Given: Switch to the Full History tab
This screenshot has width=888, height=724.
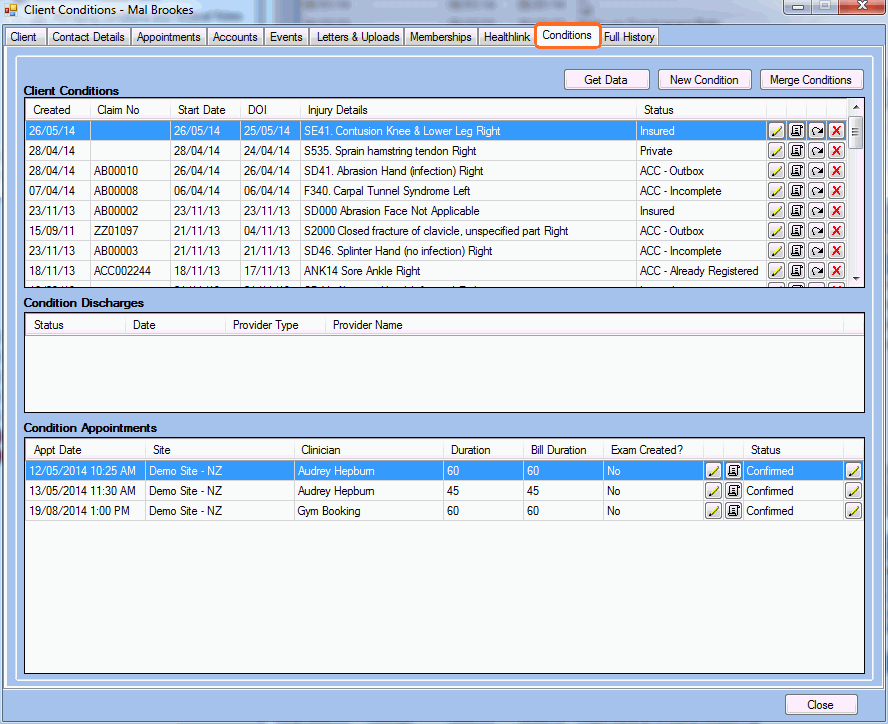Looking at the screenshot, I should tap(629, 37).
